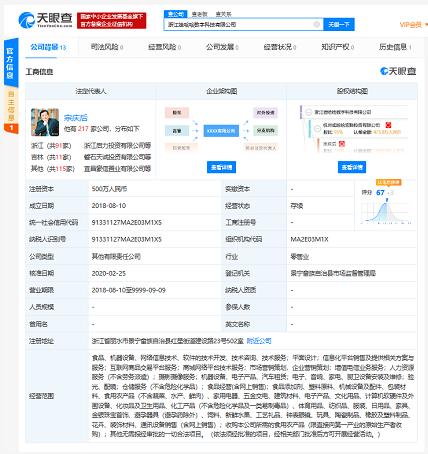The width and height of the screenshot is (428, 454).
Task: Open the VIP会员 dropdown
Action: (x=413, y=25)
